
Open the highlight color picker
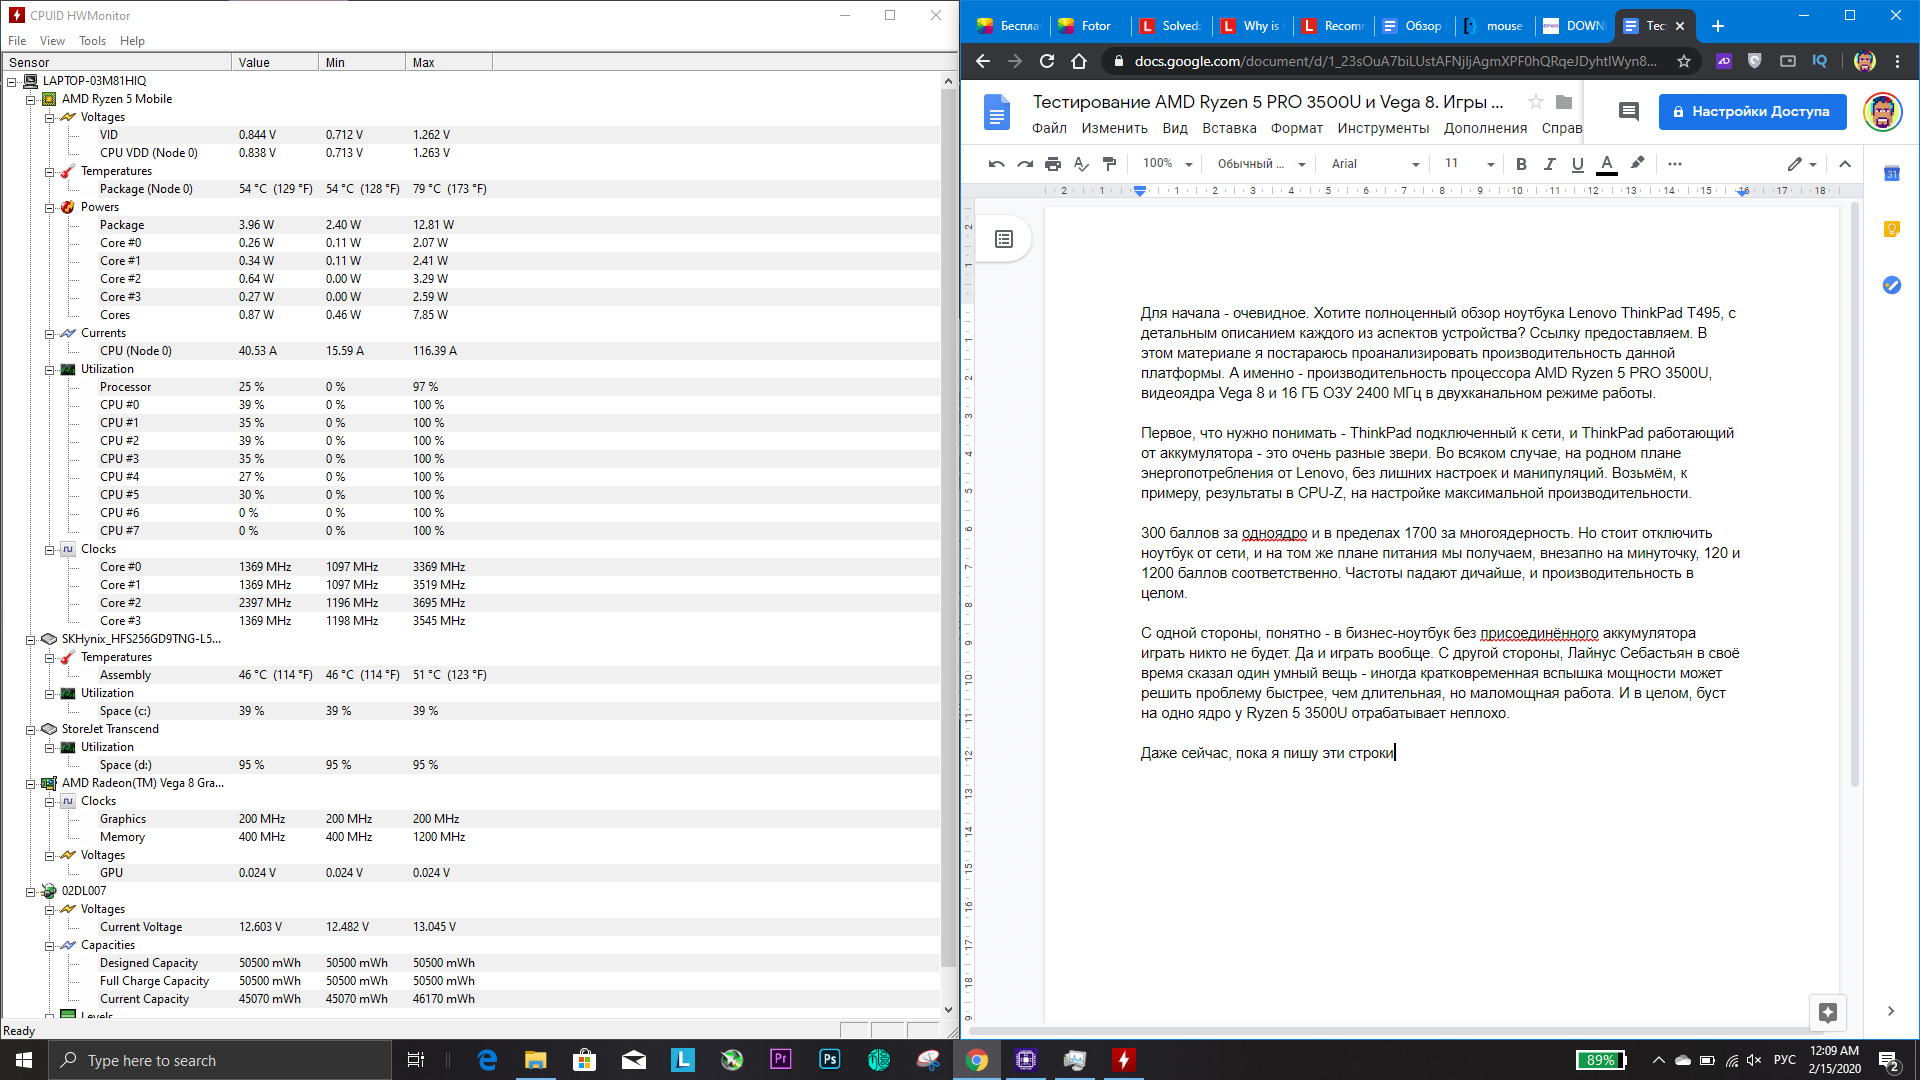click(x=1637, y=164)
